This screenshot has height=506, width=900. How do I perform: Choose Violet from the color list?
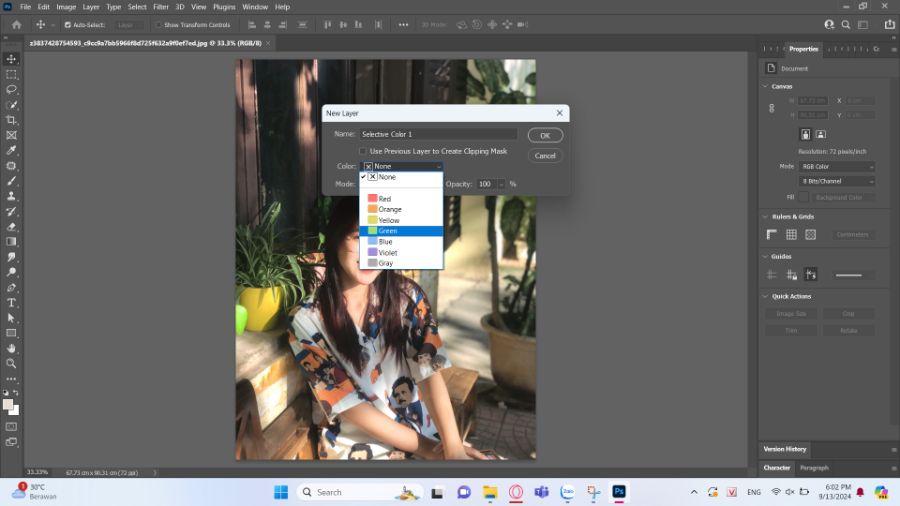tap(401, 252)
